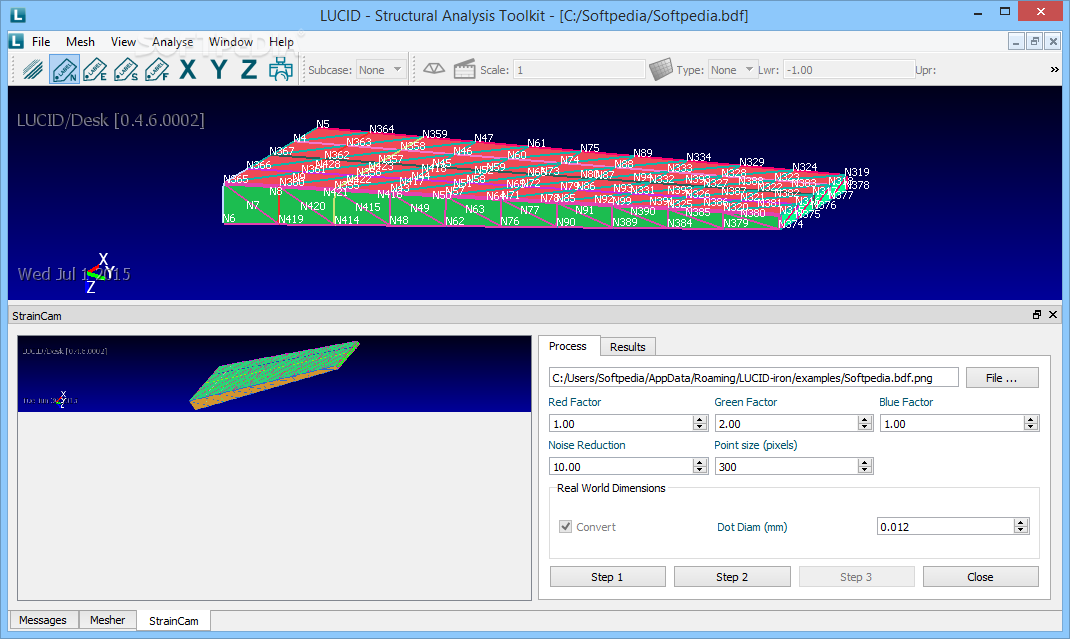This screenshot has width=1070, height=639.
Task: Switch to the Messages tab
Action: tap(43, 620)
